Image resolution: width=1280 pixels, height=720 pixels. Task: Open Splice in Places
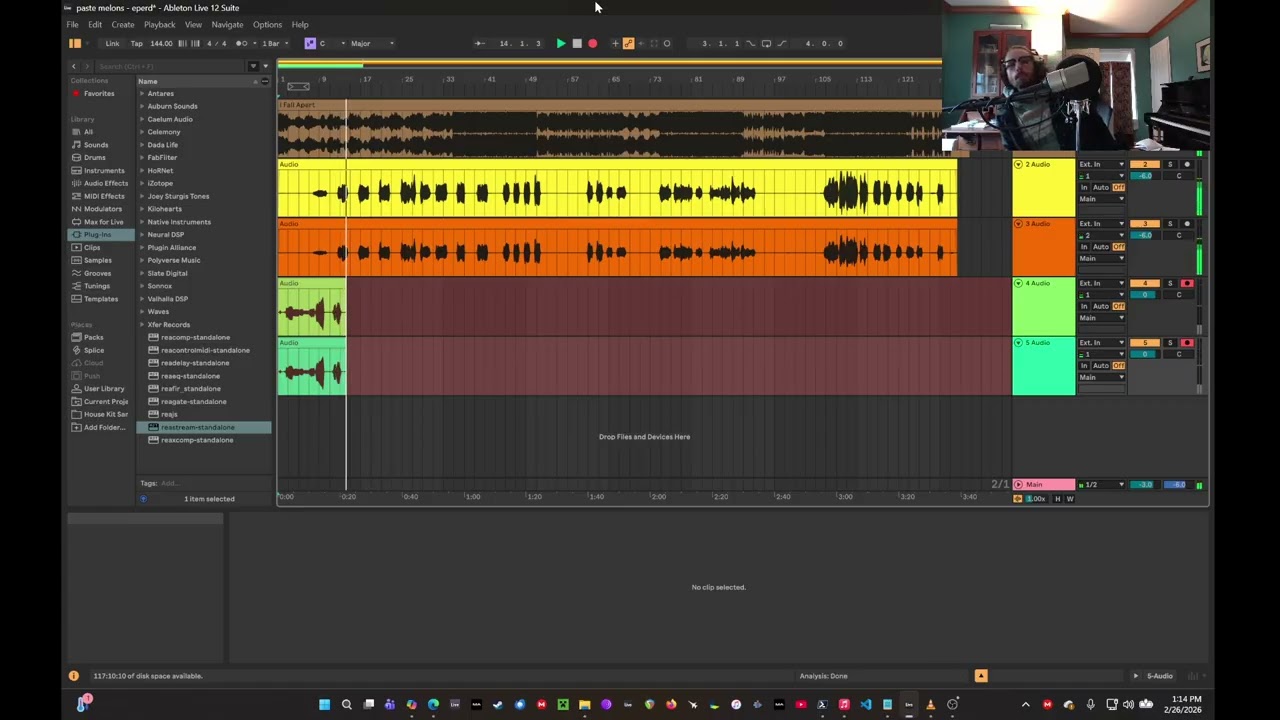93,350
